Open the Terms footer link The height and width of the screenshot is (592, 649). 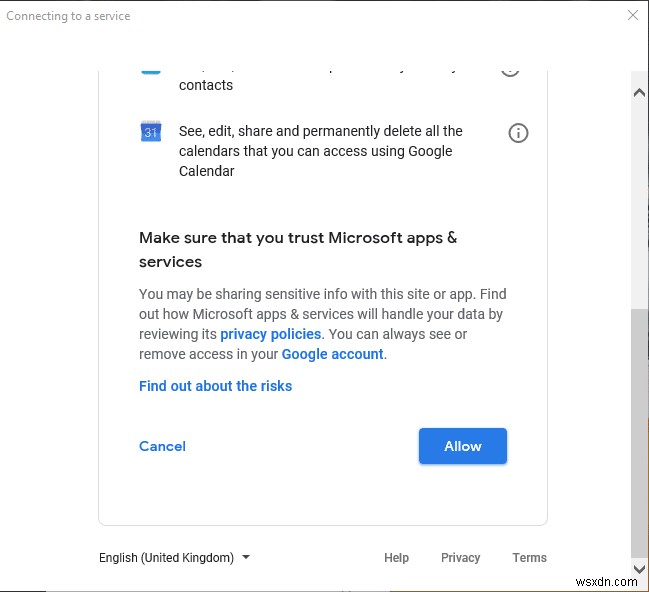529,557
